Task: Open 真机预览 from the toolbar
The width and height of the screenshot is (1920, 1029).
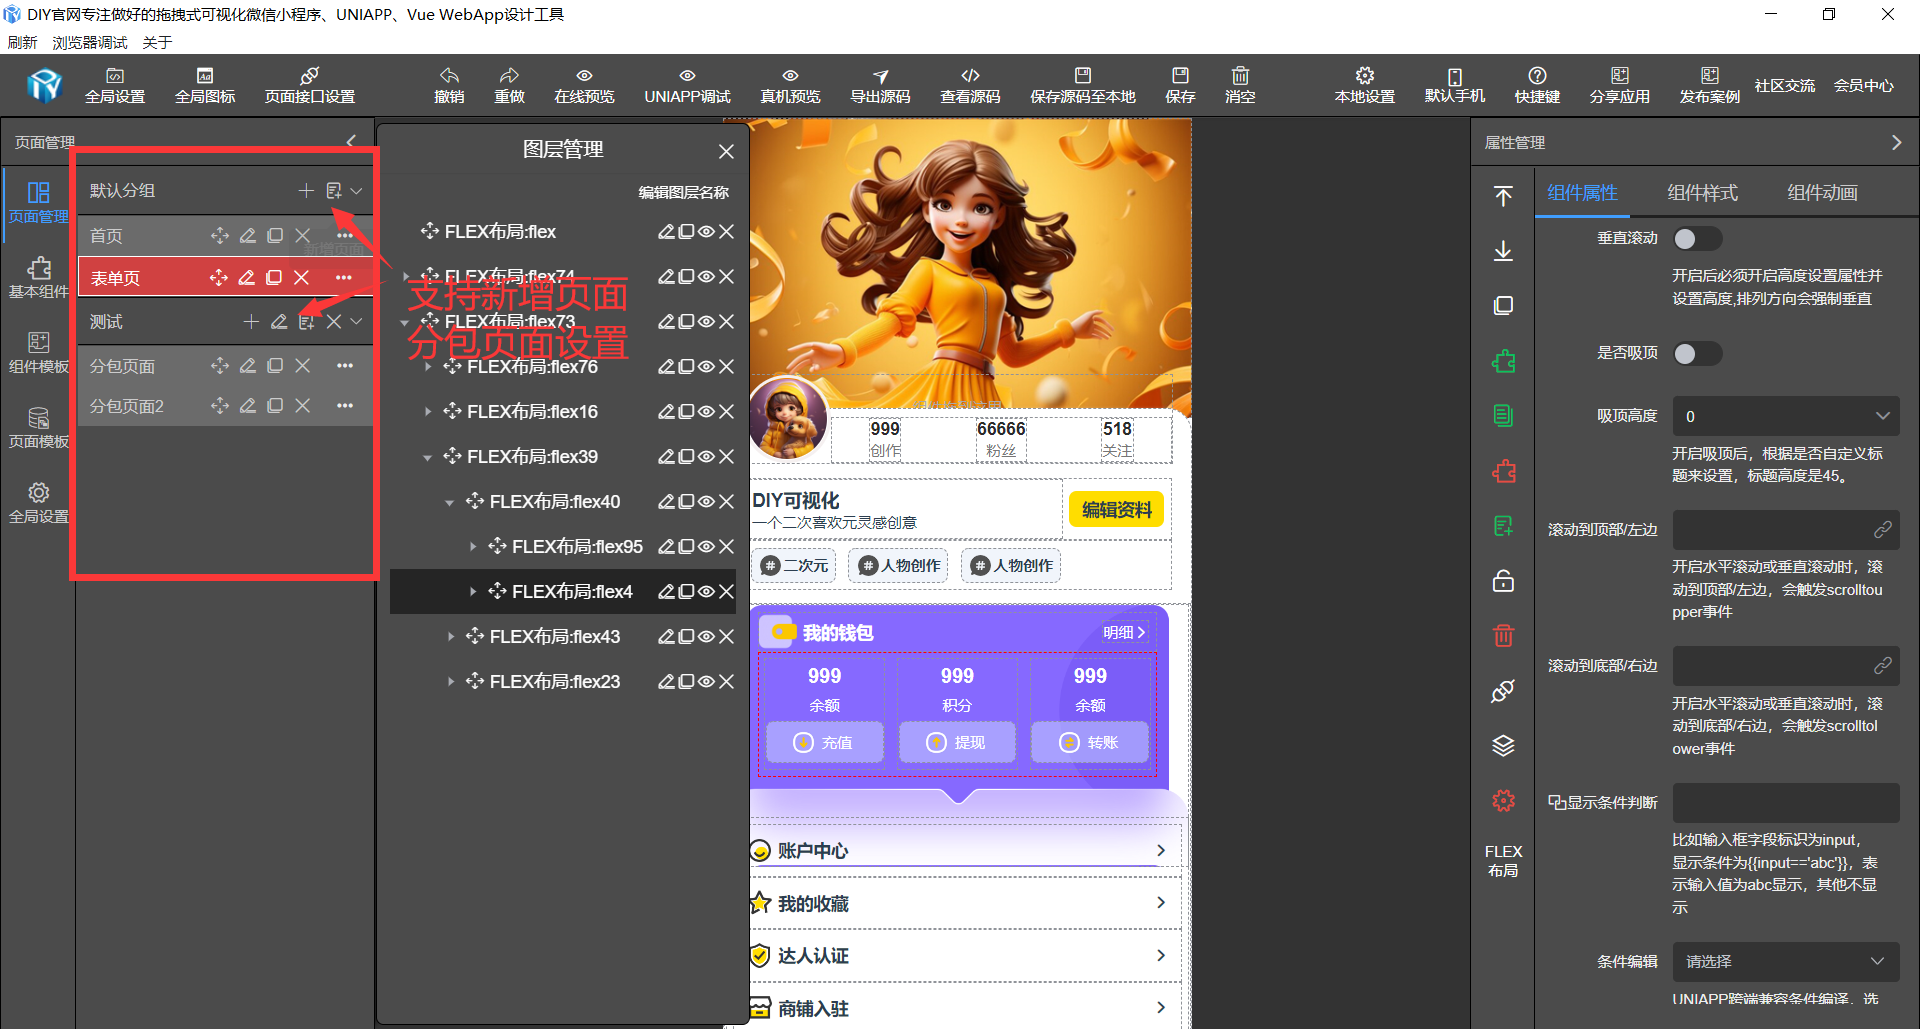Action: [x=790, y=86]
